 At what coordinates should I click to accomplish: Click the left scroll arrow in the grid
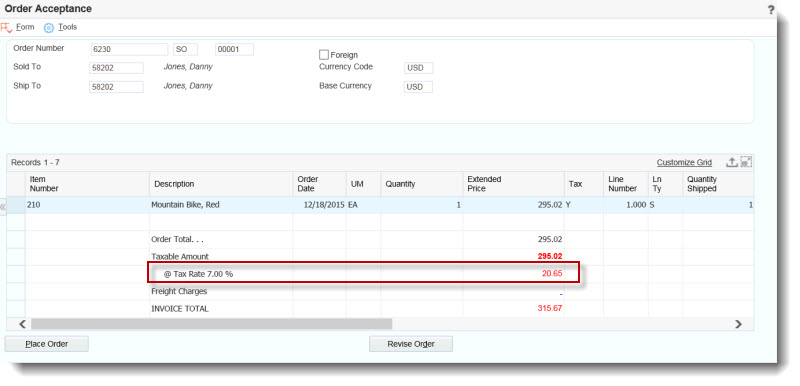click(22, 324)
